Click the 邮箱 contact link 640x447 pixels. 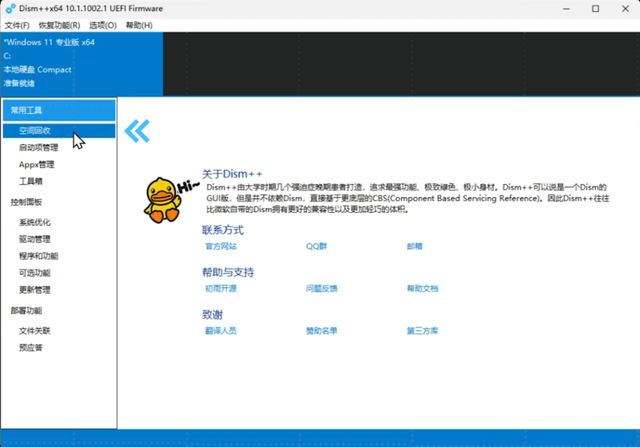tap(415, 246)
